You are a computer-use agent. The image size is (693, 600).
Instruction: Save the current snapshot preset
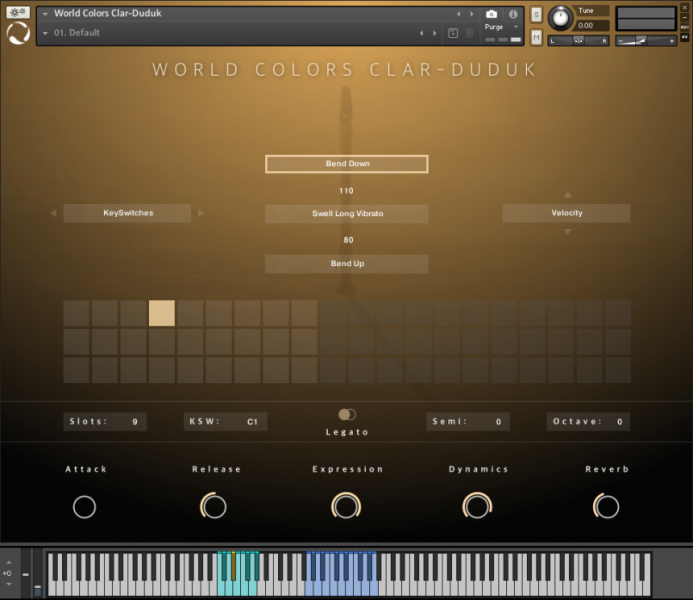pyautogui.click(x=453, y=33)
